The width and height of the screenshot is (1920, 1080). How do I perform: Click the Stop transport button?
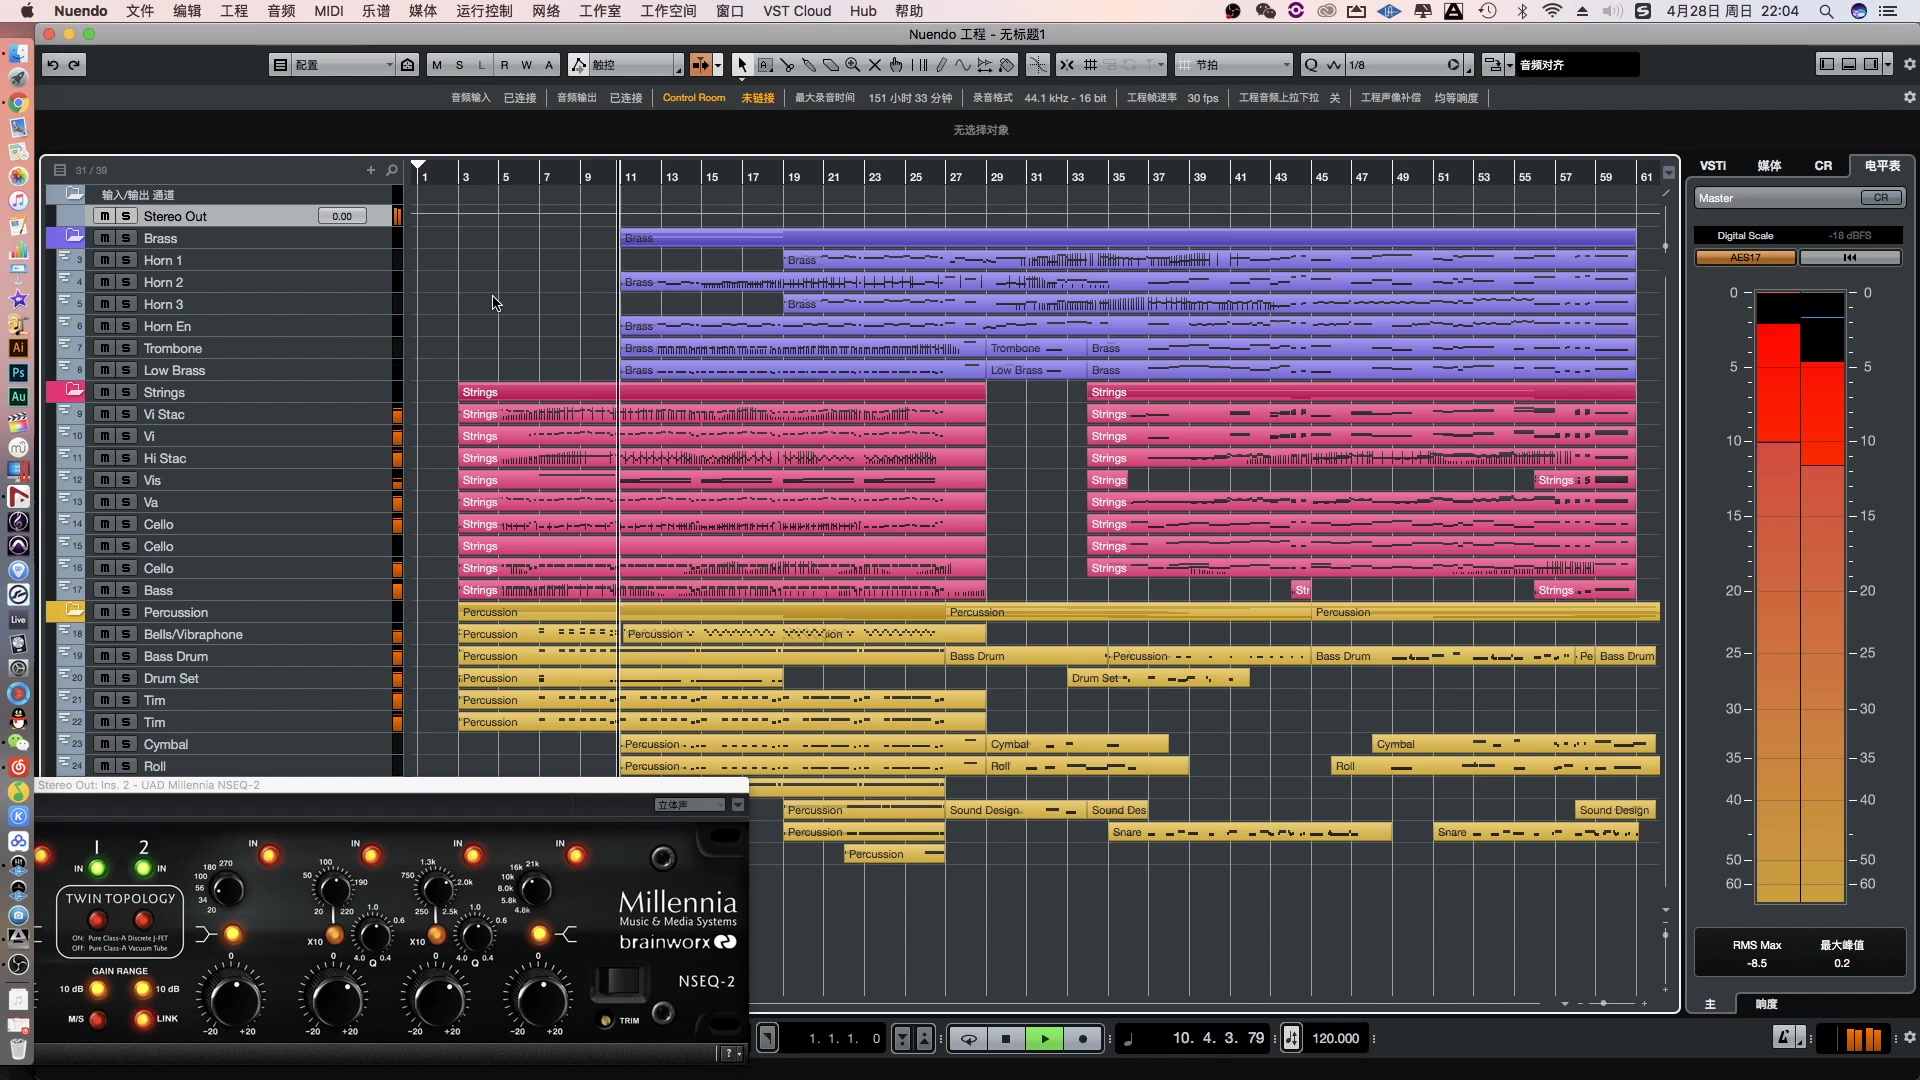click(x=1006, y=1039)
